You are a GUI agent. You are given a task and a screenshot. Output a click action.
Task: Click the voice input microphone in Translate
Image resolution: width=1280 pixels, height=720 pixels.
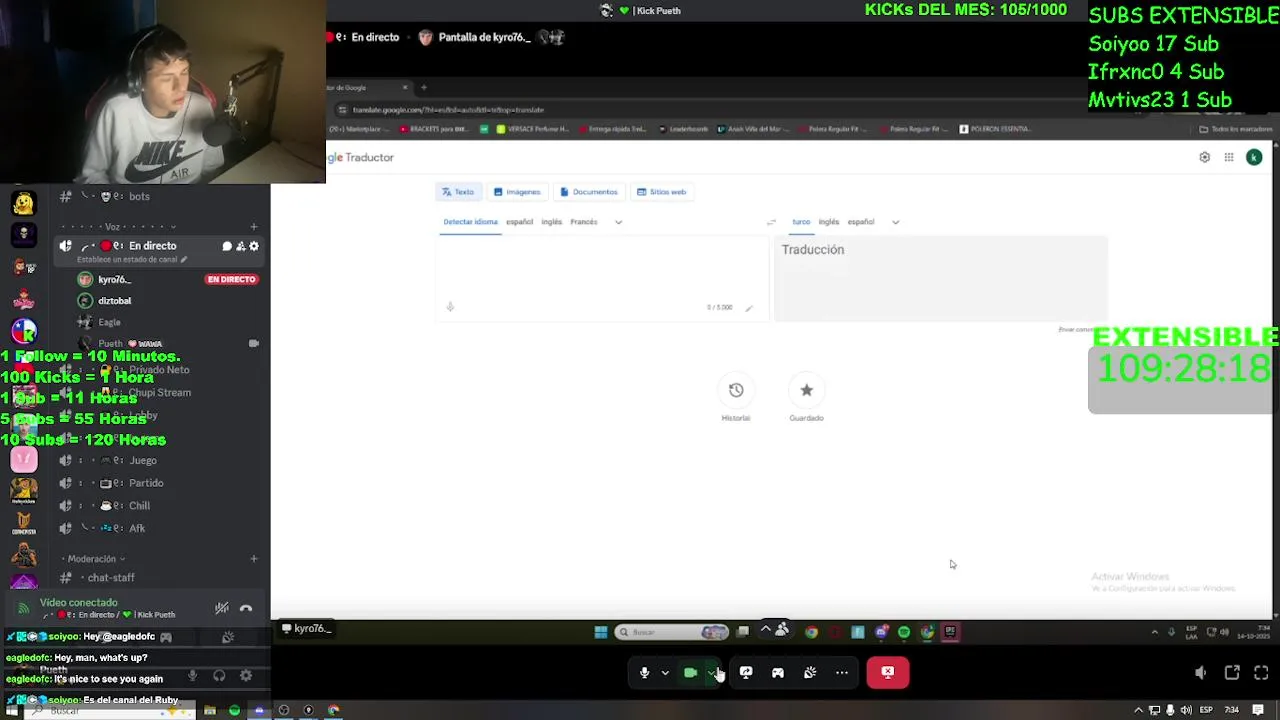pyautogui.click(x=450, y=307)
